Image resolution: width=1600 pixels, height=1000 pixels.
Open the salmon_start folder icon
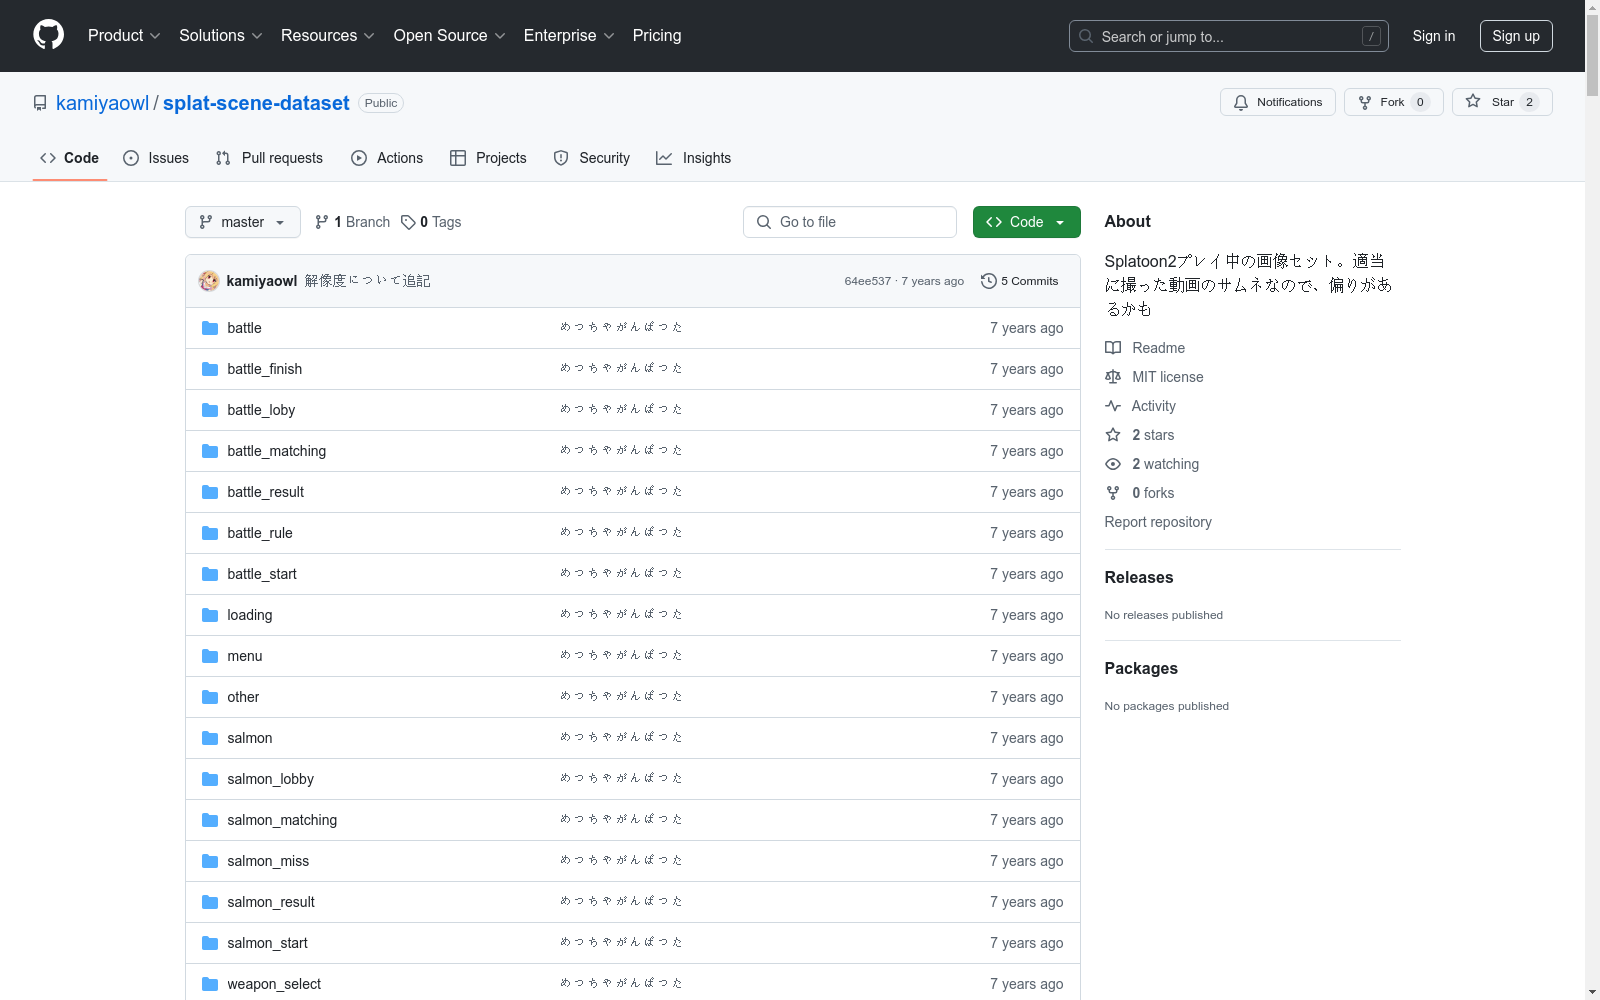(x=210, y=943)
